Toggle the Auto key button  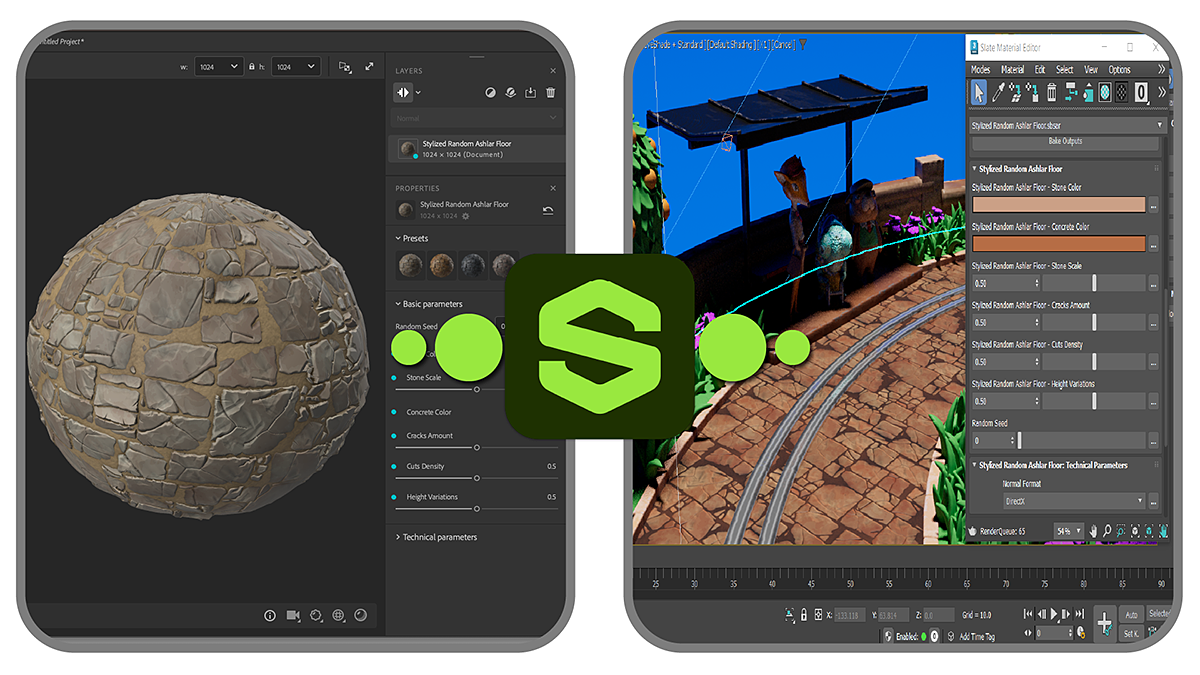pyautogui.click(x=1131, y=615)
